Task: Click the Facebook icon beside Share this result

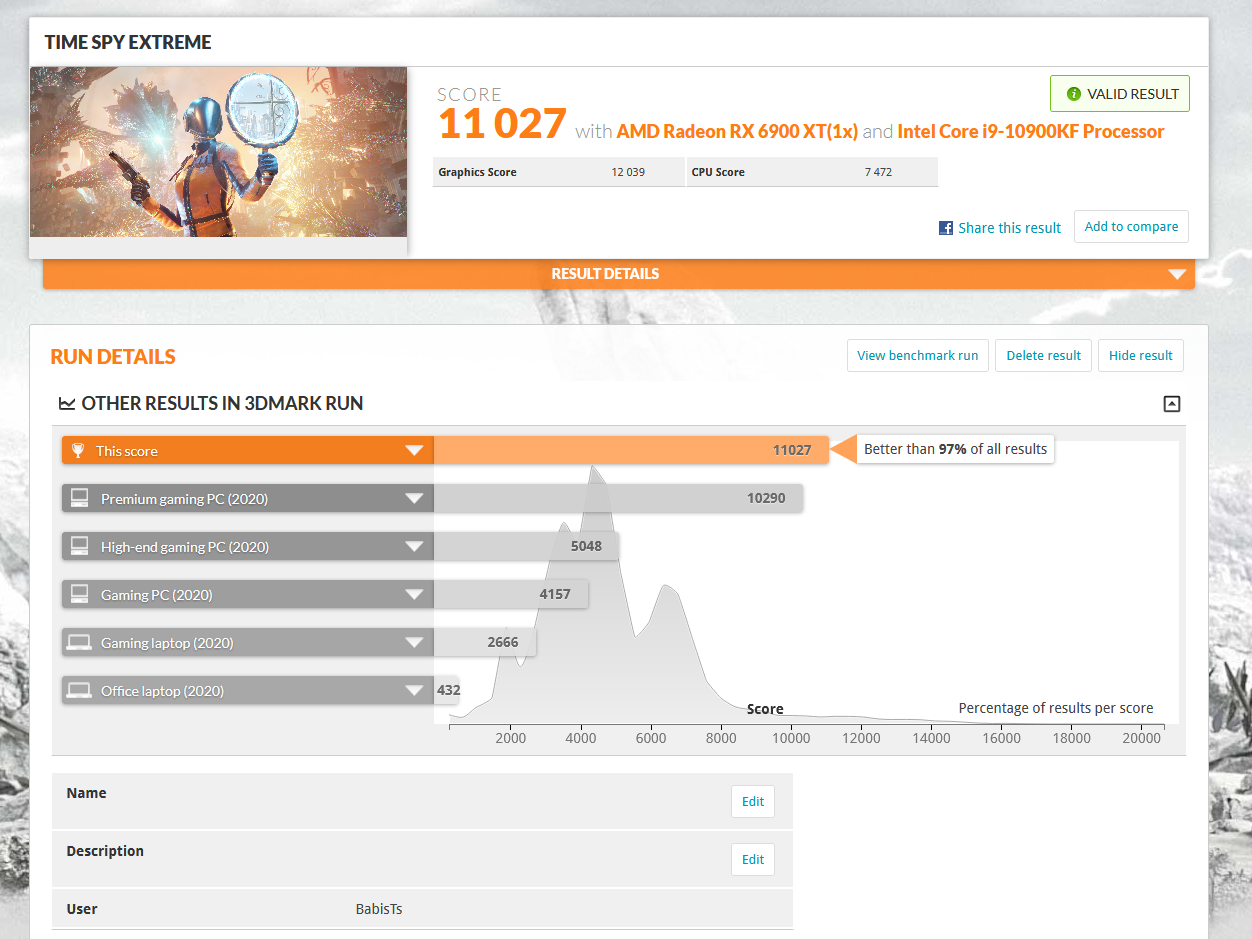Action: (x=945, y=228)
